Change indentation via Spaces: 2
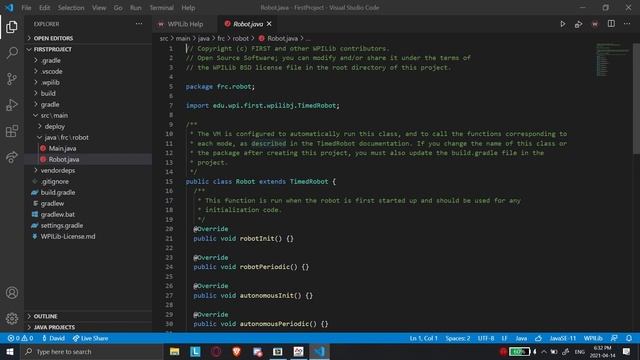This screenshot has height=360, width=640. tap(458, 338)
